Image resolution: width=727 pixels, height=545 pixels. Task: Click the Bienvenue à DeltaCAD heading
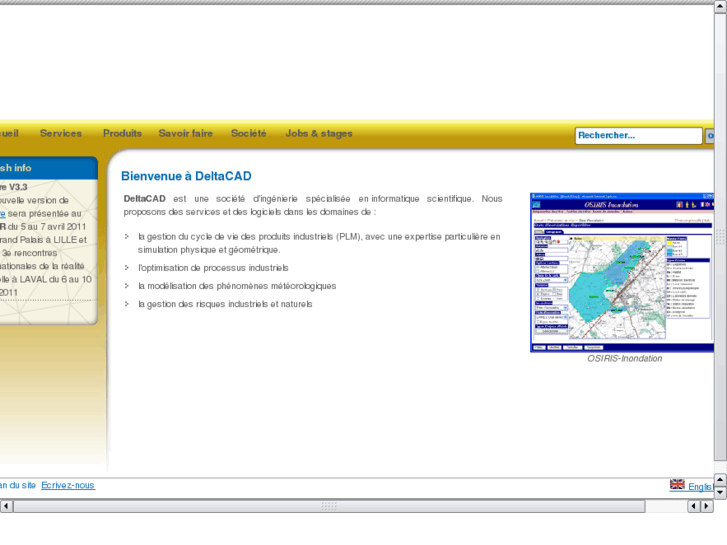[186, 176]
